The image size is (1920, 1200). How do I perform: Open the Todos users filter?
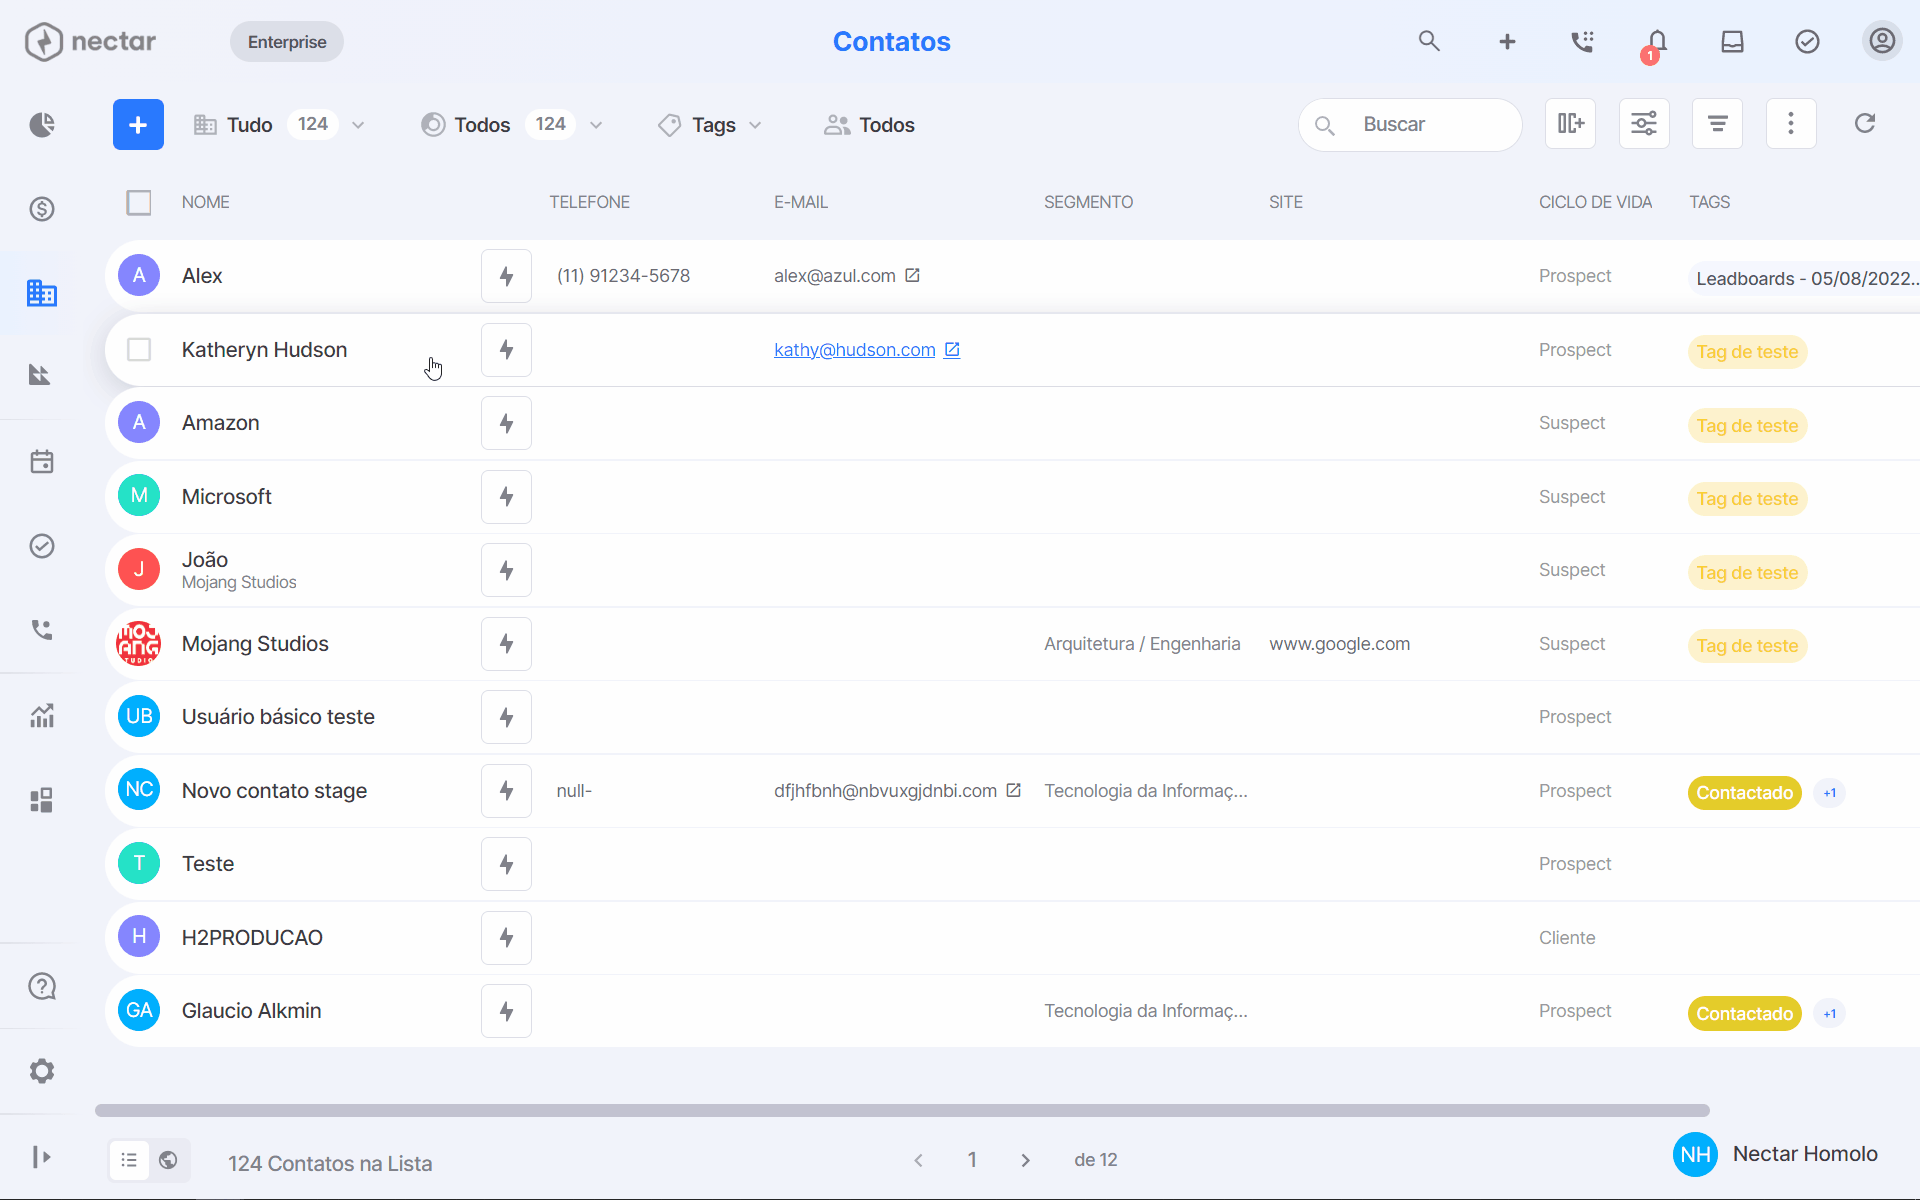869,124
